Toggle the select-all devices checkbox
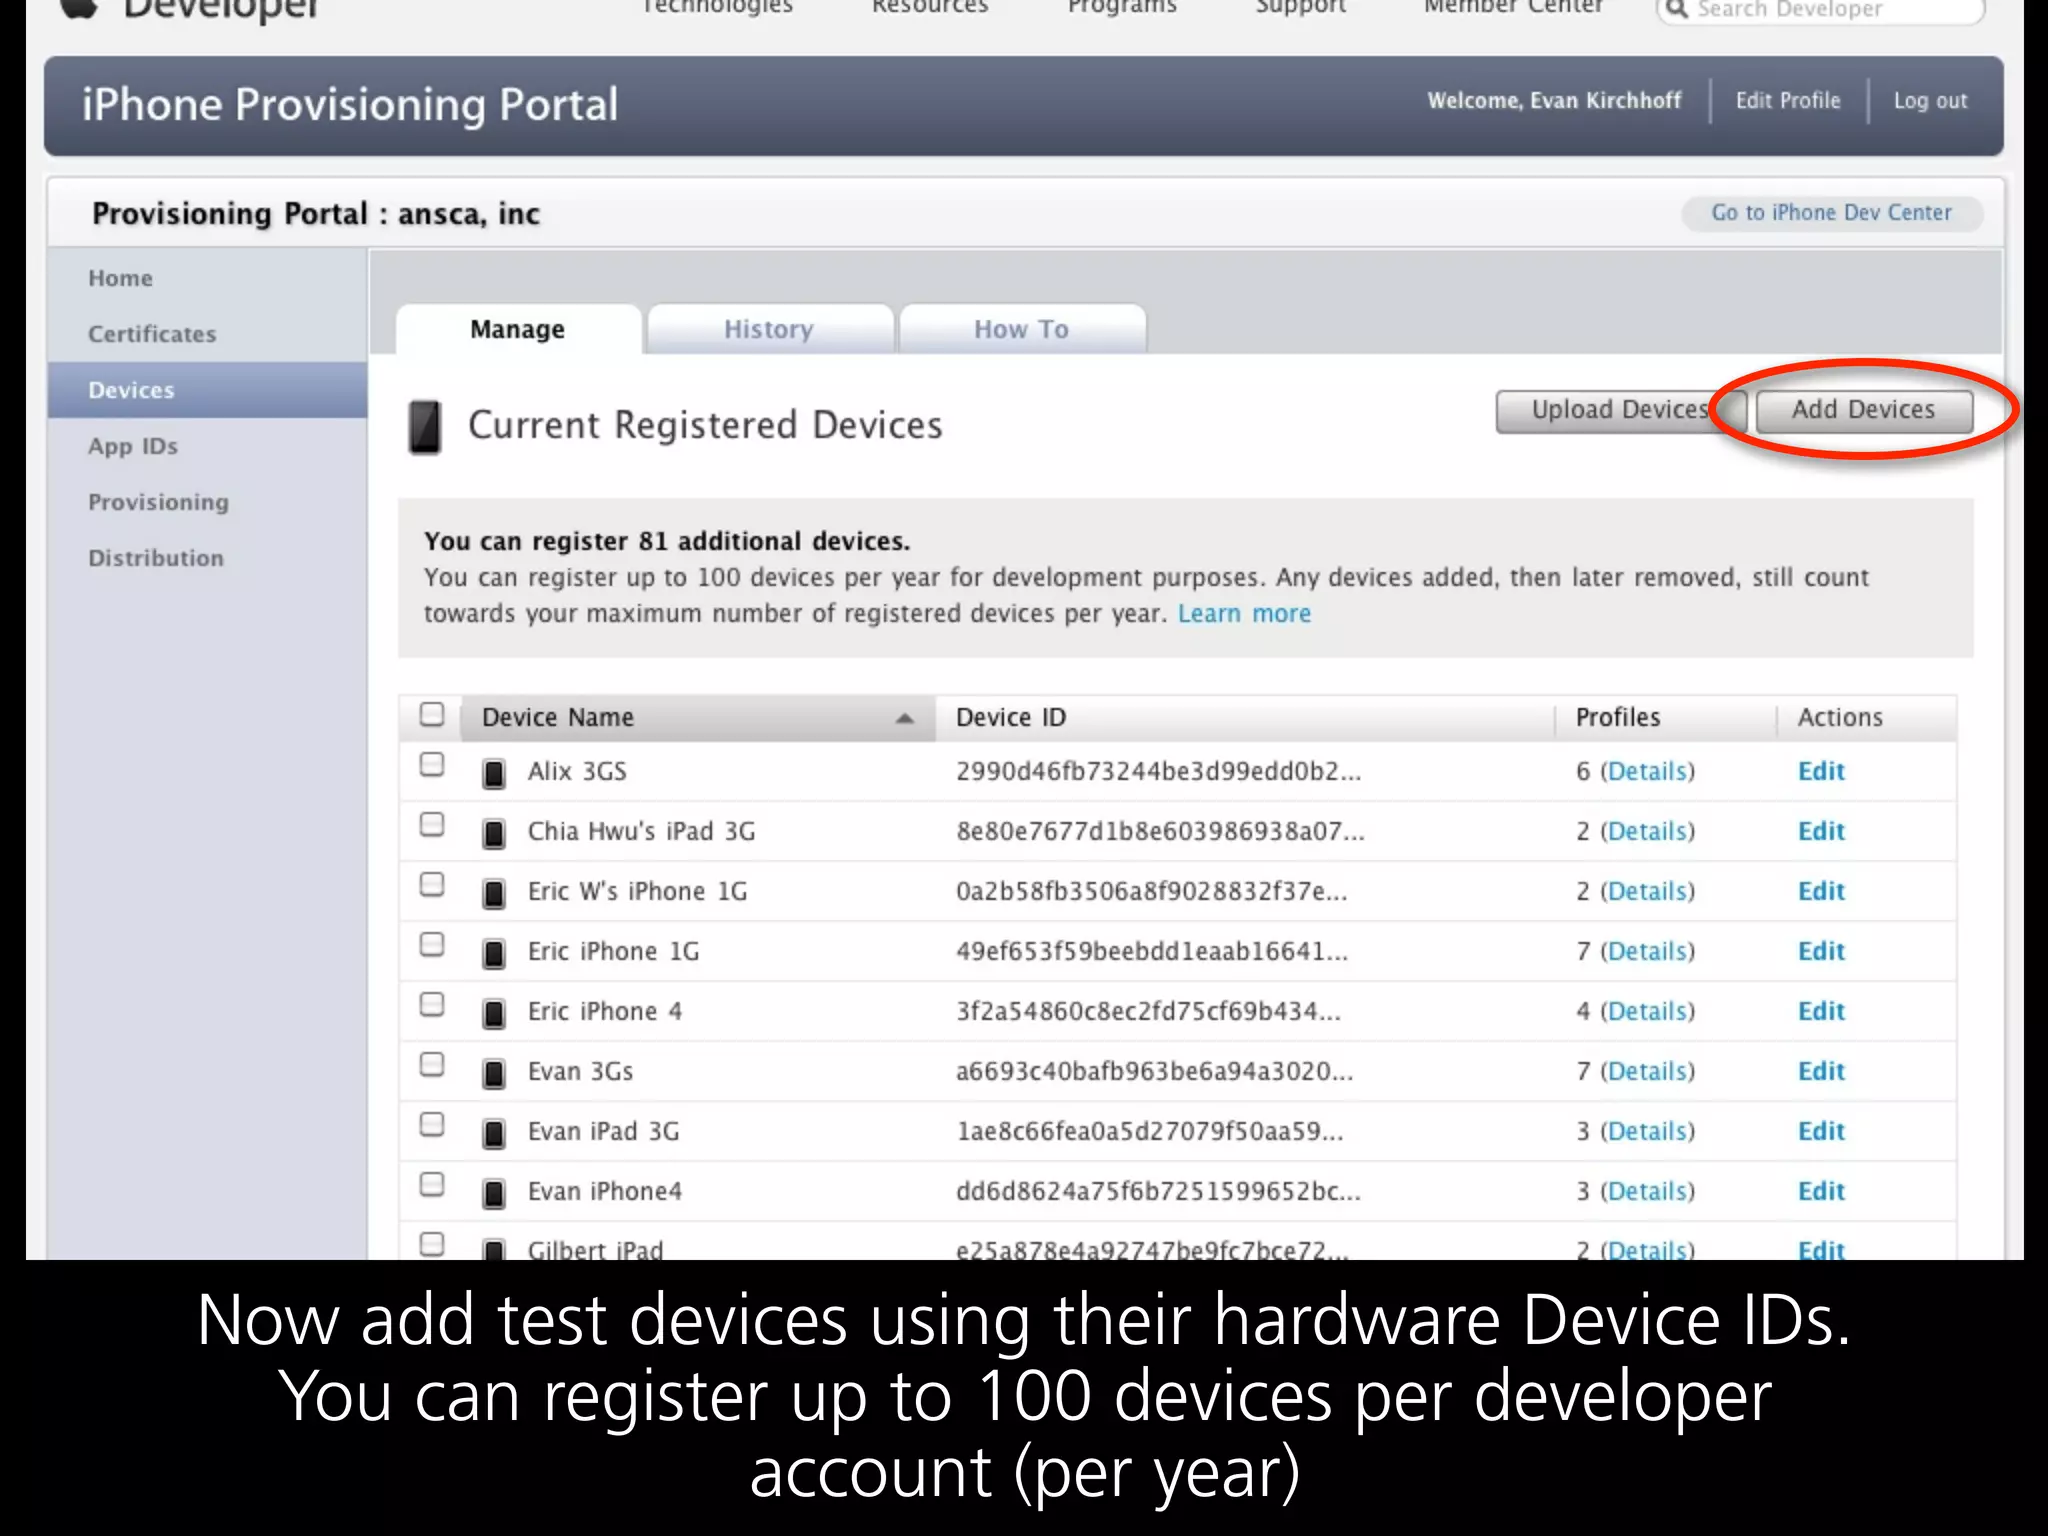 pyautogui.click(x=432, y=714)
